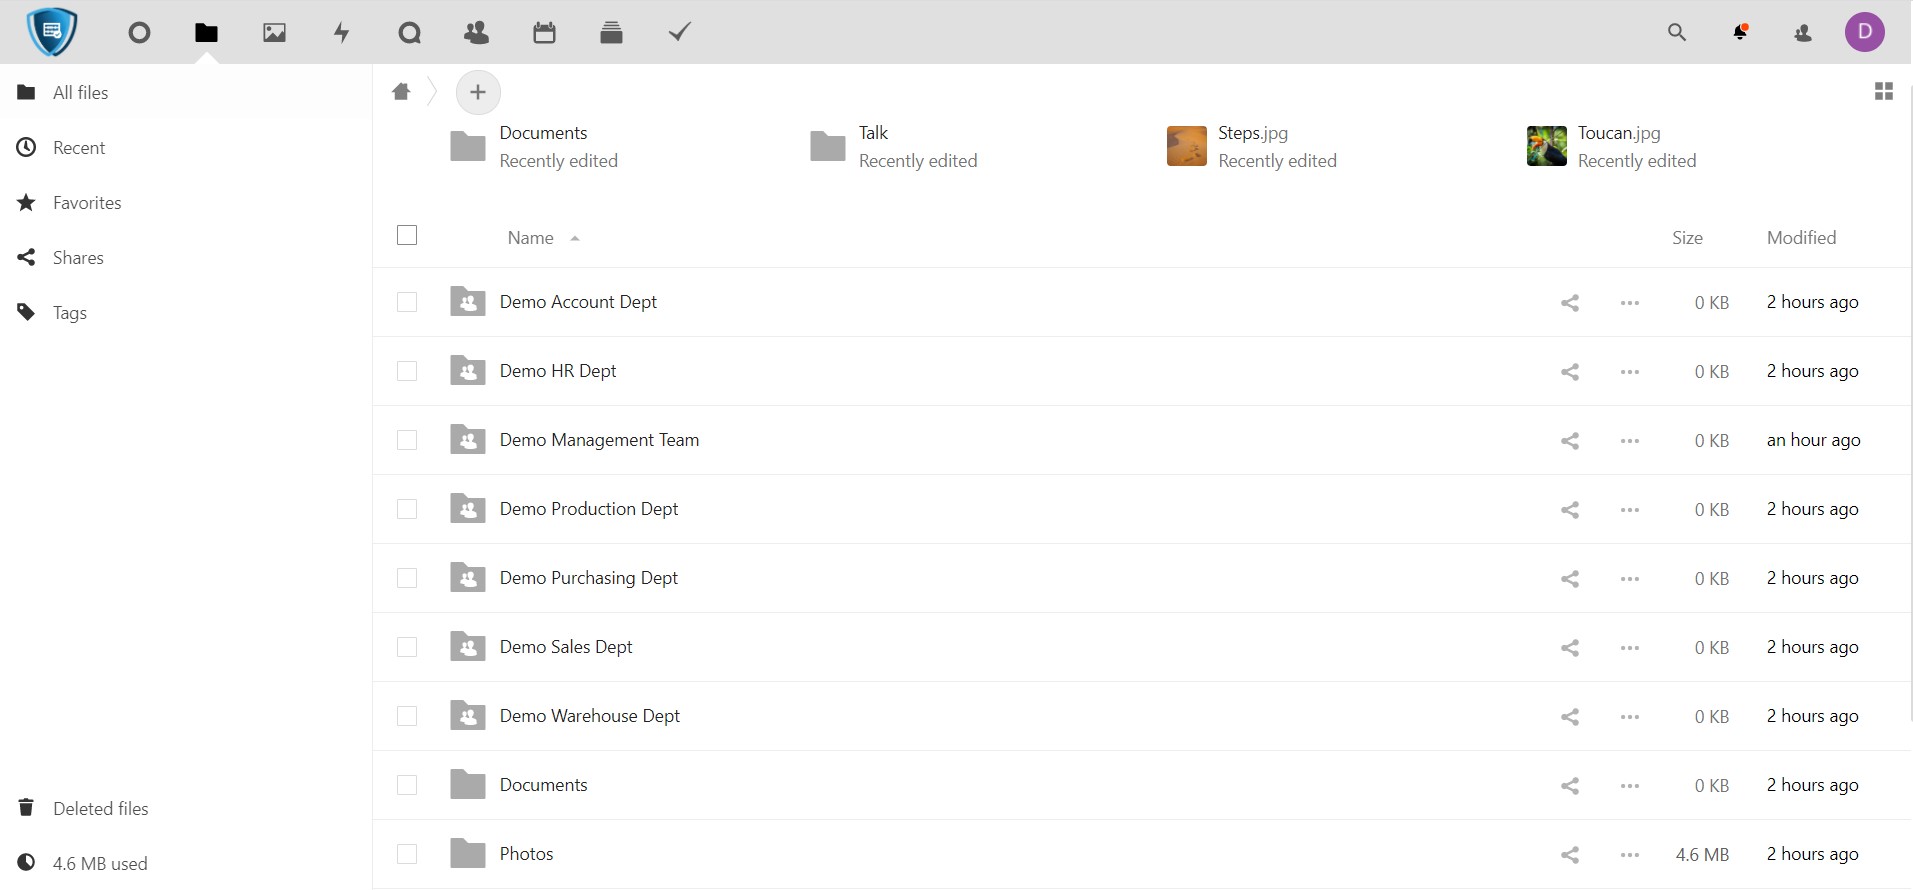
Task: Open the Toucan.jpg recent thumbnail
Action: 1546,147
